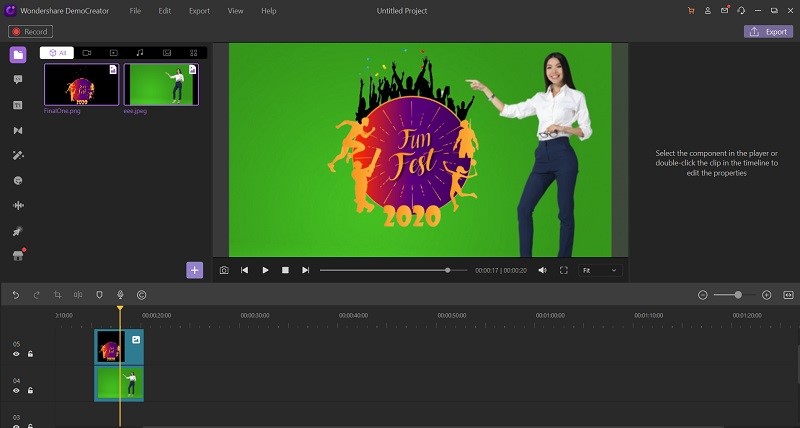The image size is (800, 428).
Task: Filter media library by video
Action: tap(87, 53)
